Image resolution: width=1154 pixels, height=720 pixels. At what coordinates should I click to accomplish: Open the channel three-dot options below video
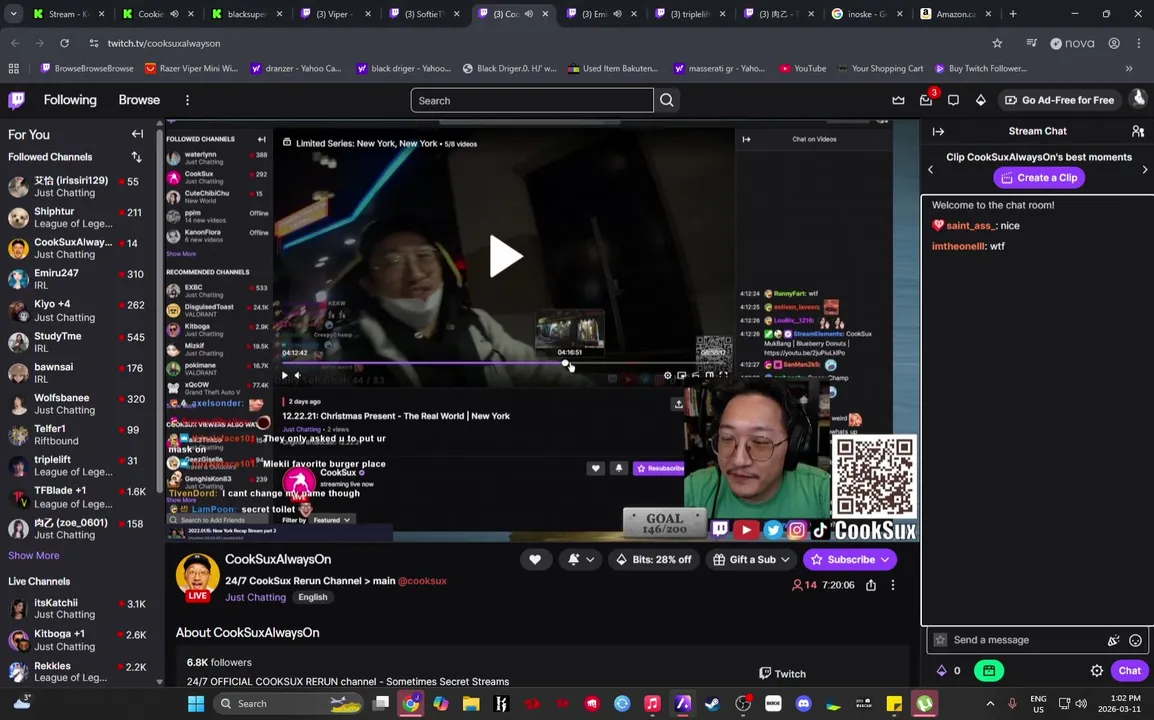893,585
